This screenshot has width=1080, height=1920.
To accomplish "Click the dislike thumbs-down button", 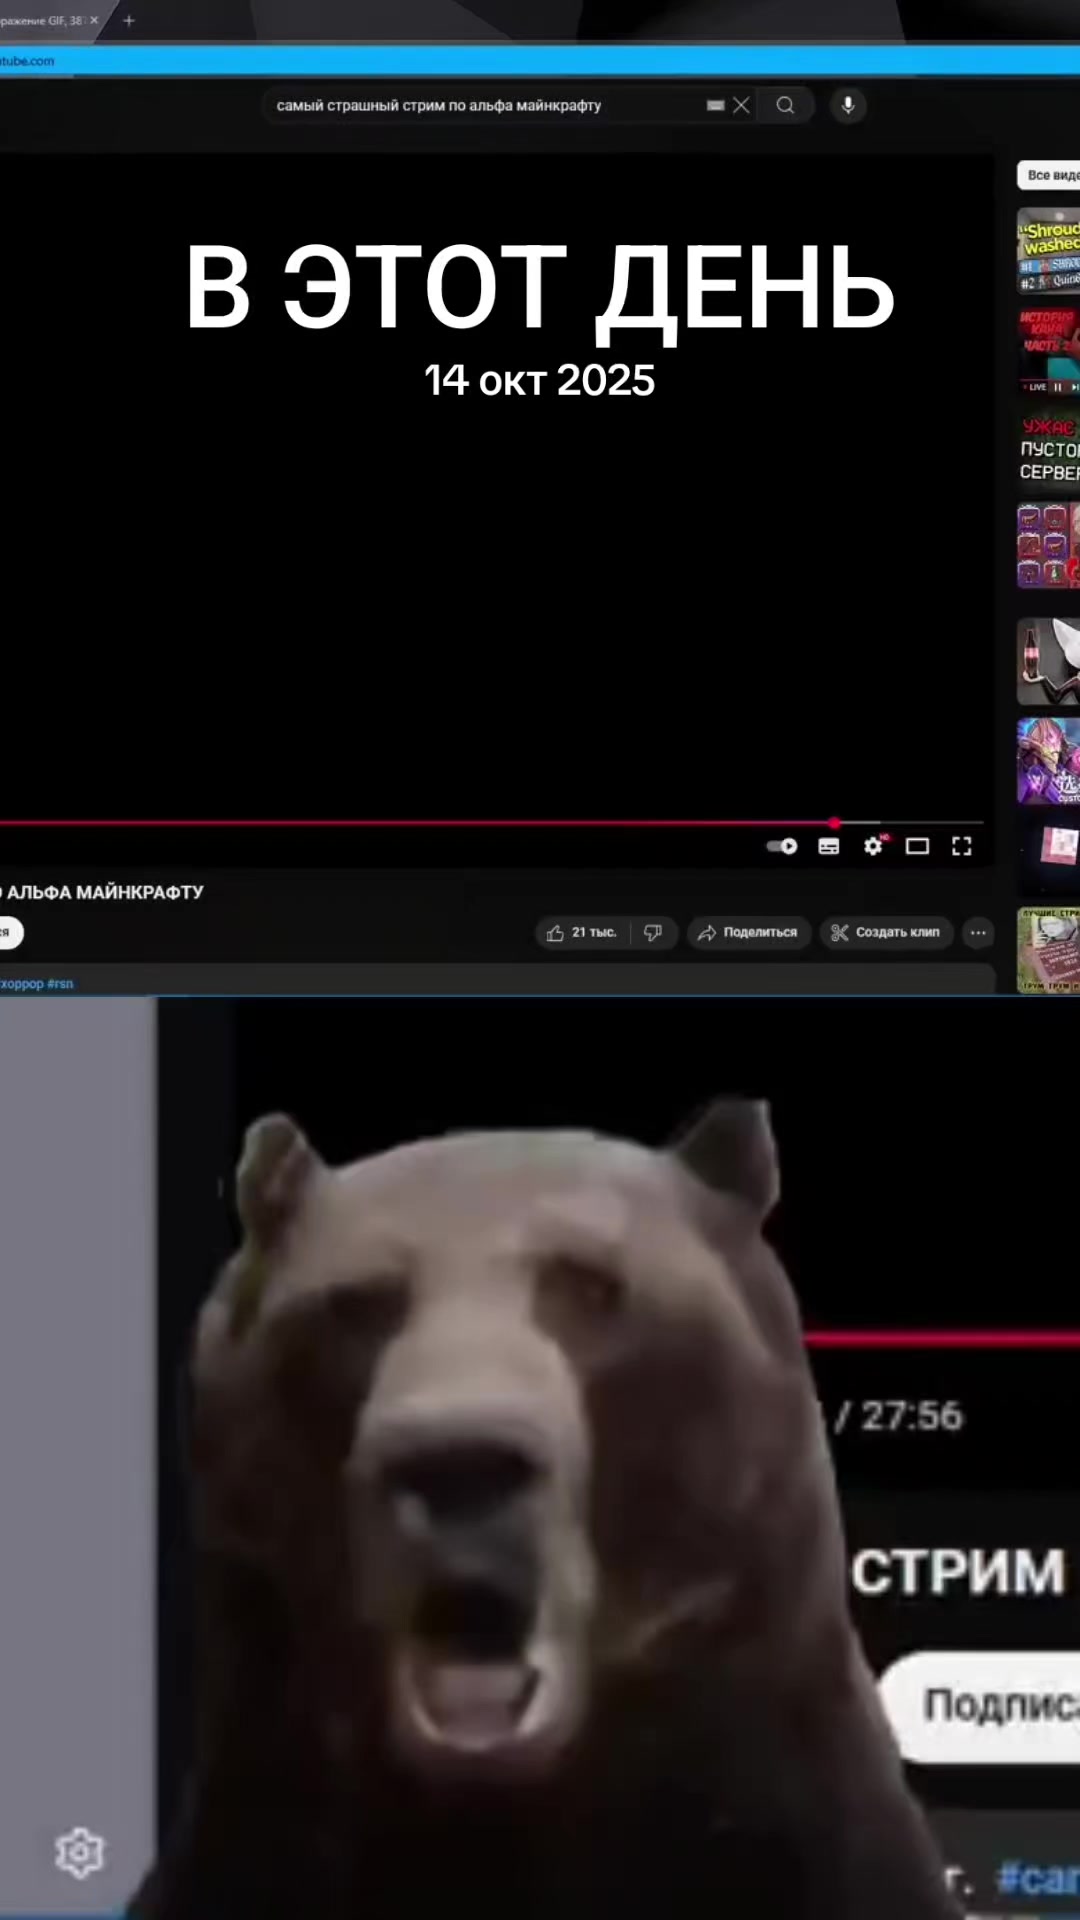I will tap(653, 932).
